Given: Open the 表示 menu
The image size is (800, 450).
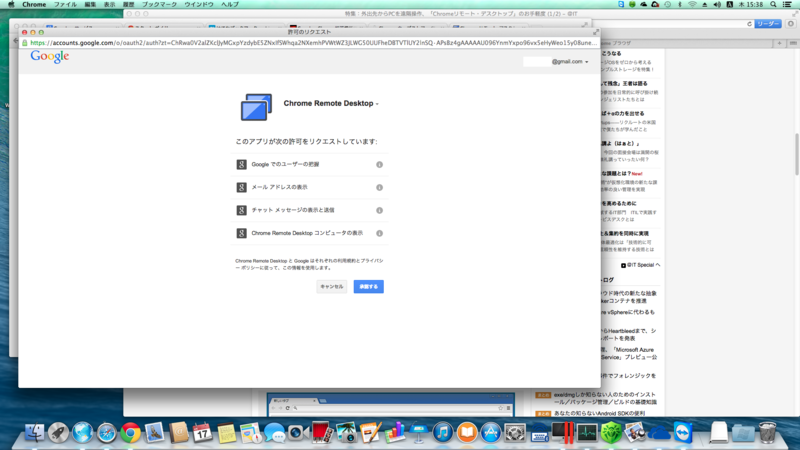Looking at the screenshot, I should (x=109, y=4).
